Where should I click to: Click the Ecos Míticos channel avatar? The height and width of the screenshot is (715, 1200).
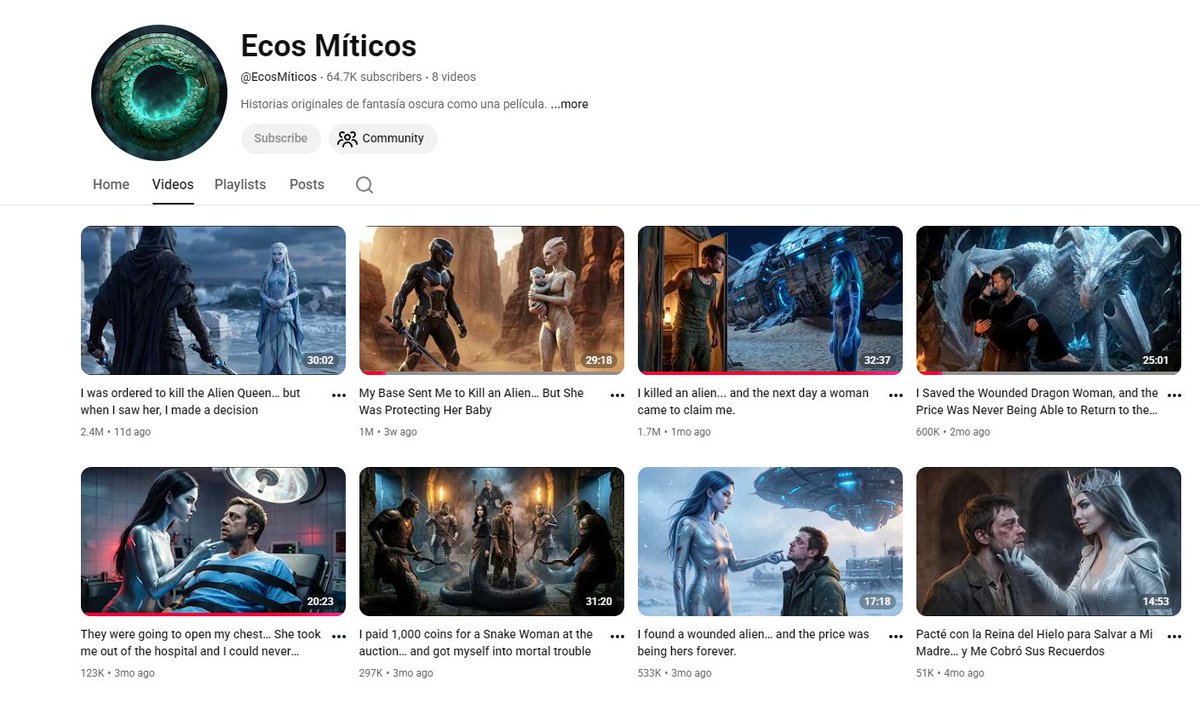click(159, 93)
